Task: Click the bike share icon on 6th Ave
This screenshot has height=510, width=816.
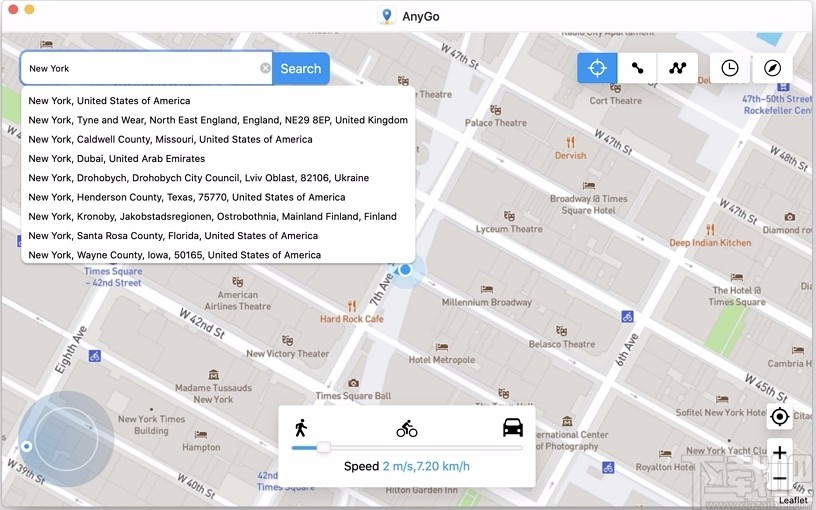Action: 628,316
